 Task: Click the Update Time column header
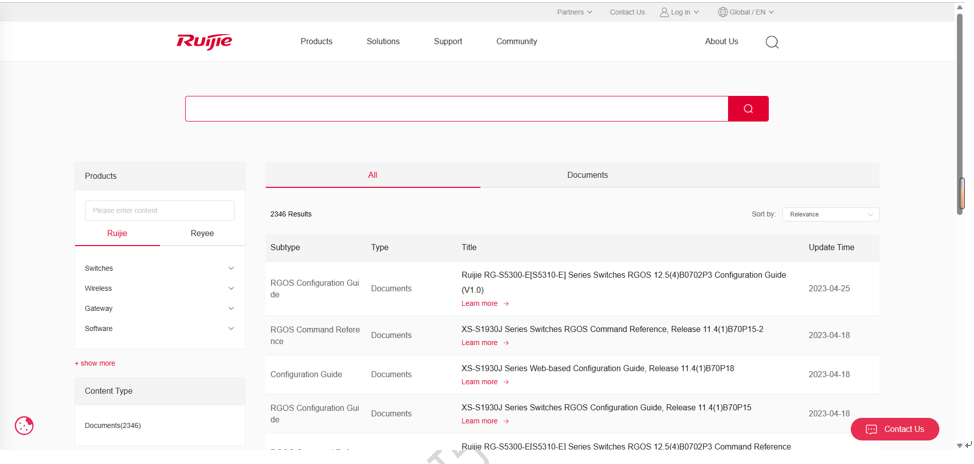pyautogui.click(x=831, y=247)
